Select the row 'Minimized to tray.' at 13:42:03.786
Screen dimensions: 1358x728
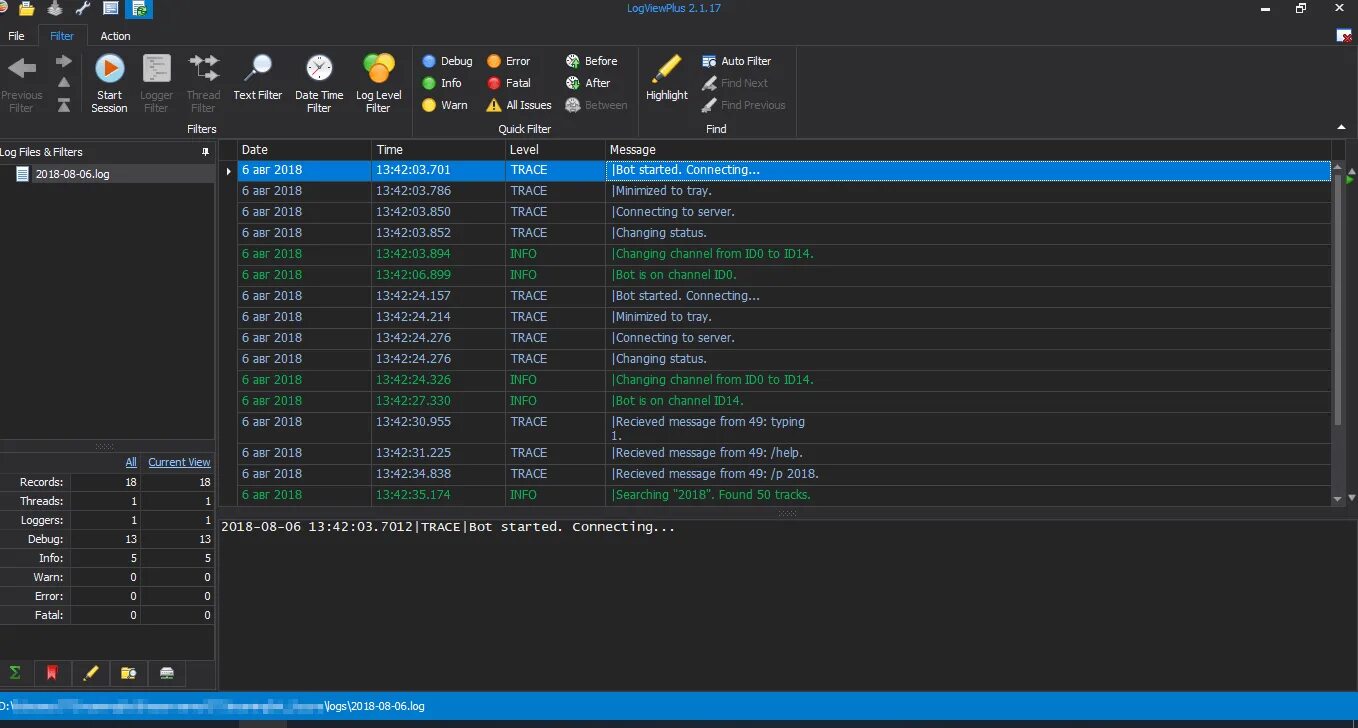[784, 191]
